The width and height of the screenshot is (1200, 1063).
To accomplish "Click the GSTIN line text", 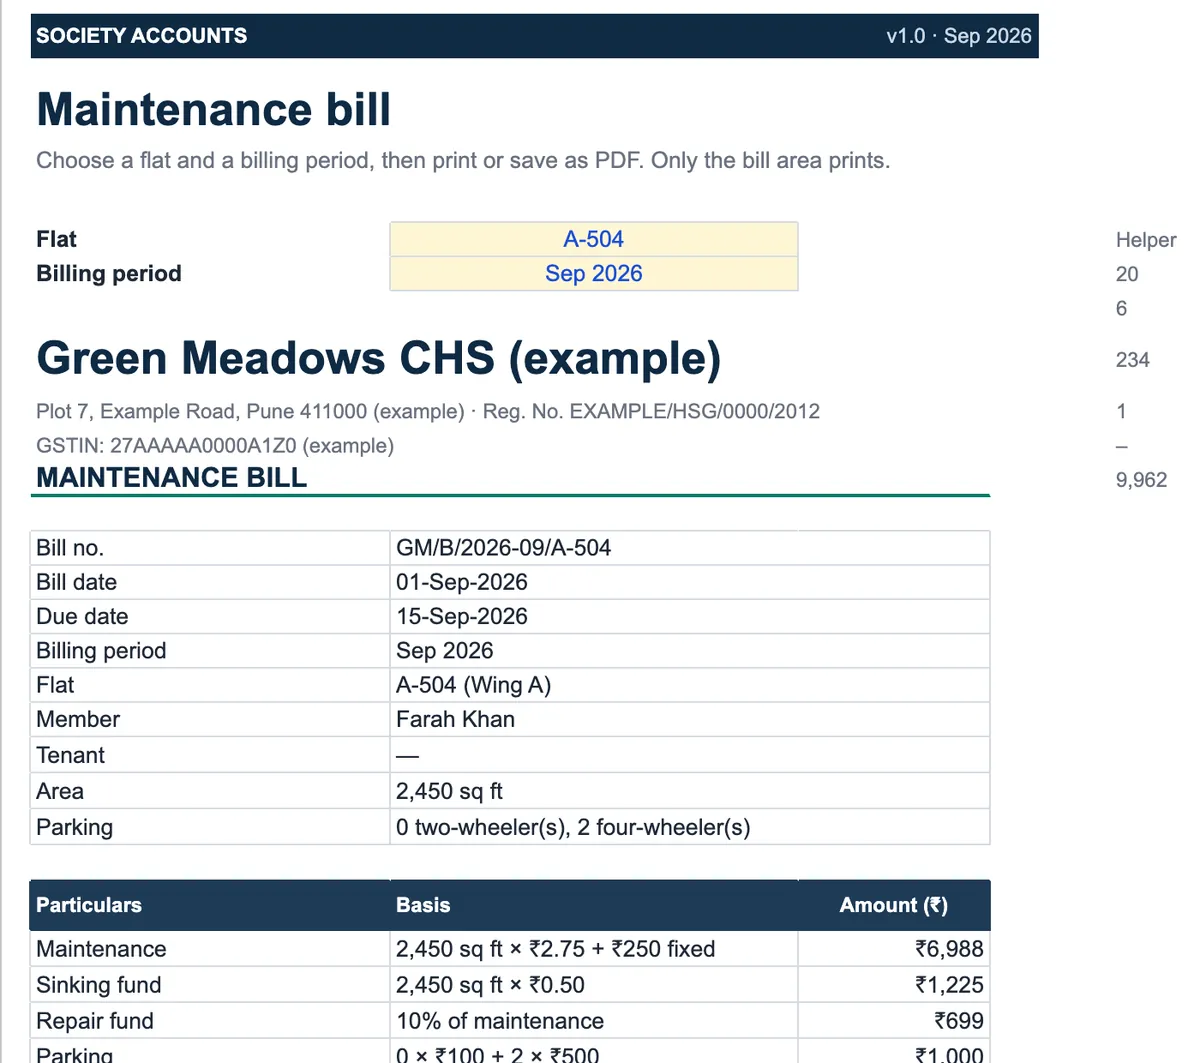I will pos(215,446).
